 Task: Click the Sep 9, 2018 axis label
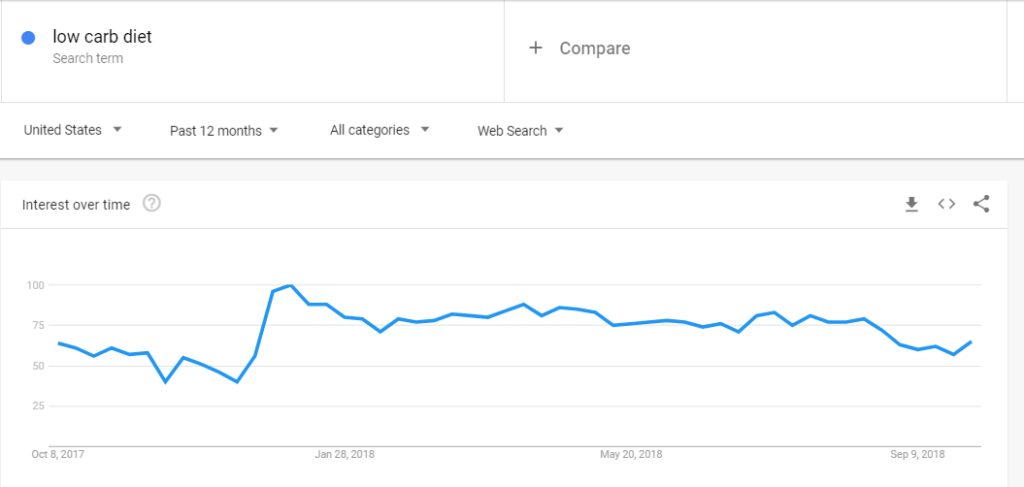click(918, 454)
